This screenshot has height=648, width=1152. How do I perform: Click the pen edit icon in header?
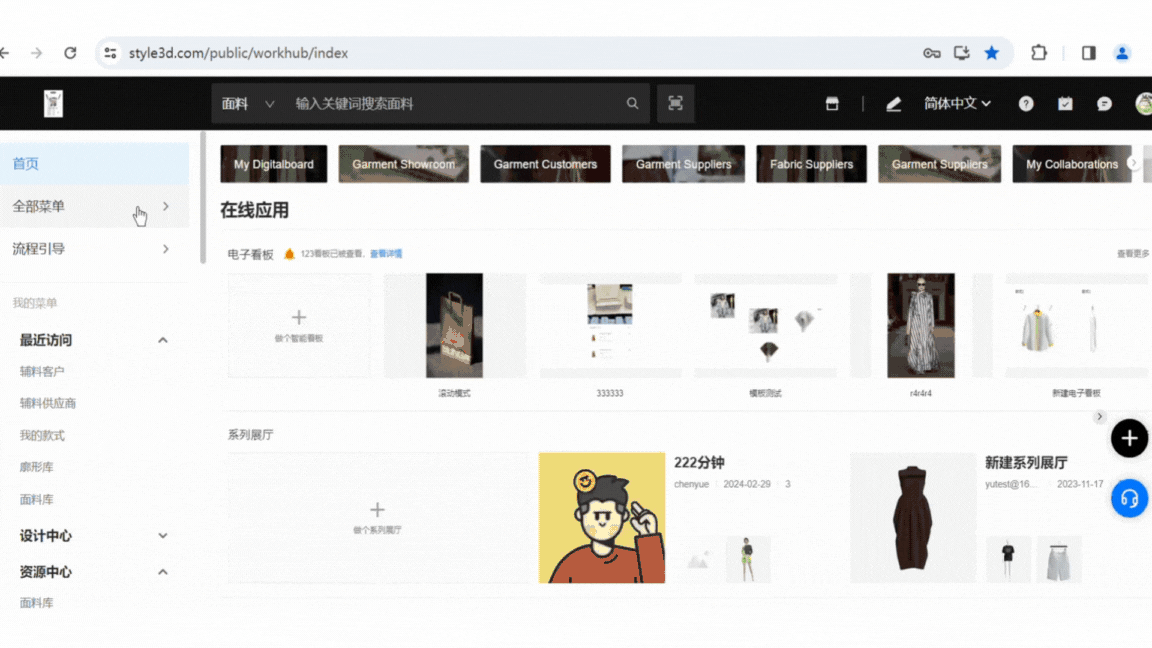point(893,104)
